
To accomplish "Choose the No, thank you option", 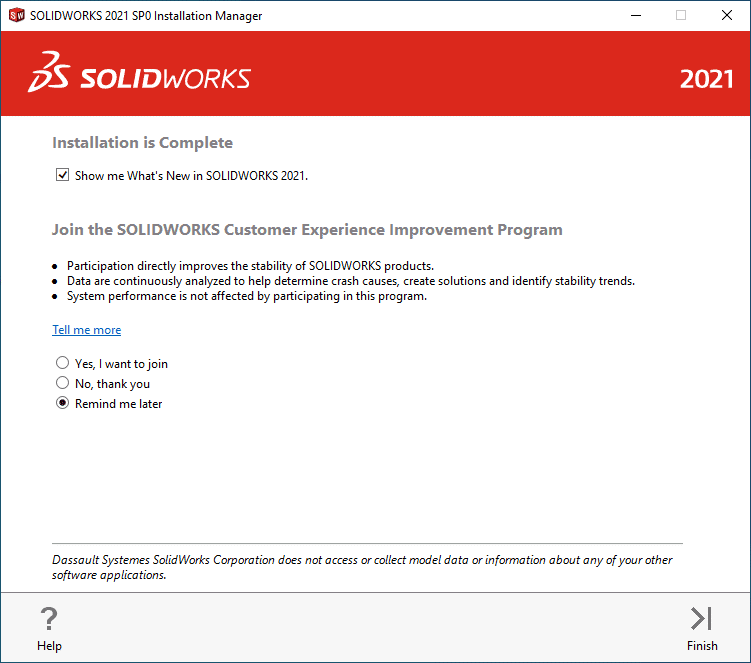I will 62,383.
